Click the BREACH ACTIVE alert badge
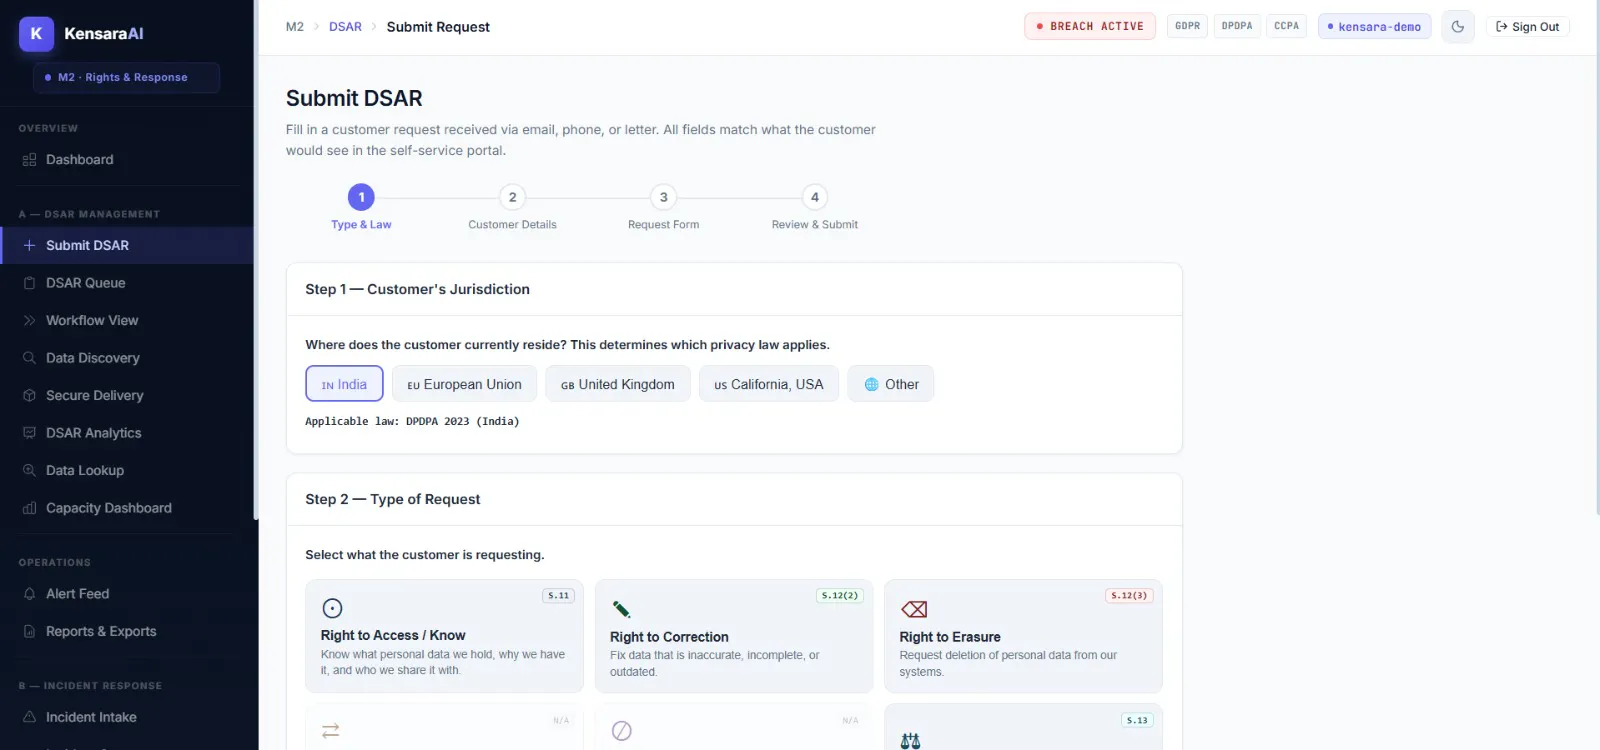This screenshot has width=1600, height=750. coord(1090,27)
